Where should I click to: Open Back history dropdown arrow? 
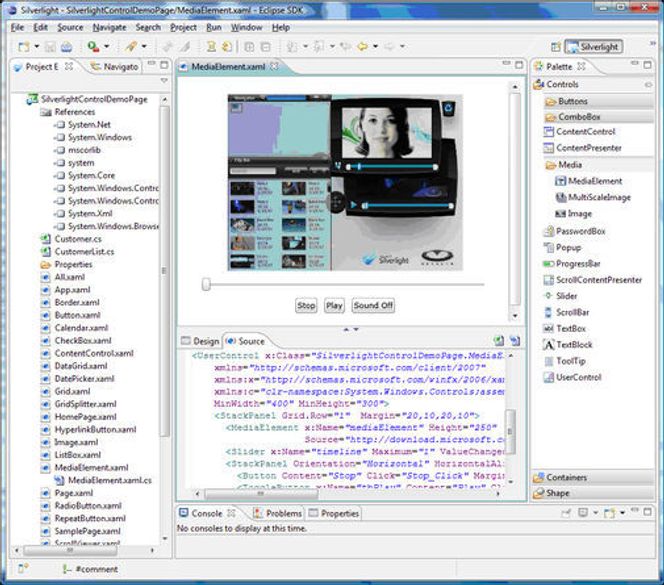pos(375,46)
